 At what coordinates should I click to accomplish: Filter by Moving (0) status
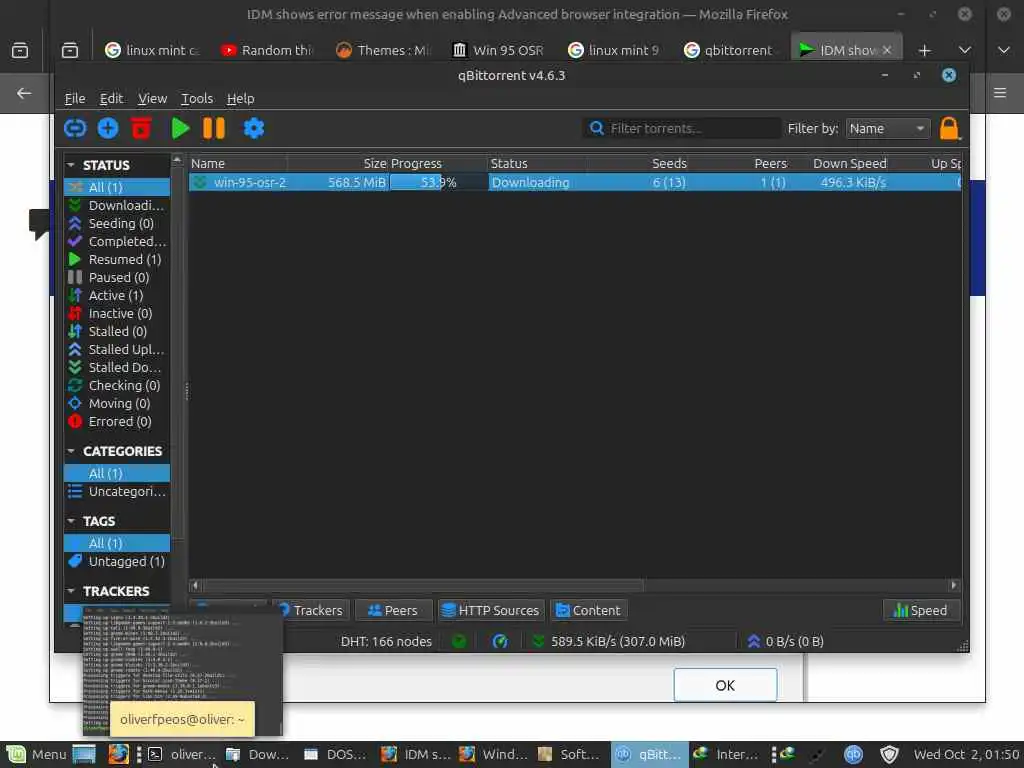[x=117, y=403]
